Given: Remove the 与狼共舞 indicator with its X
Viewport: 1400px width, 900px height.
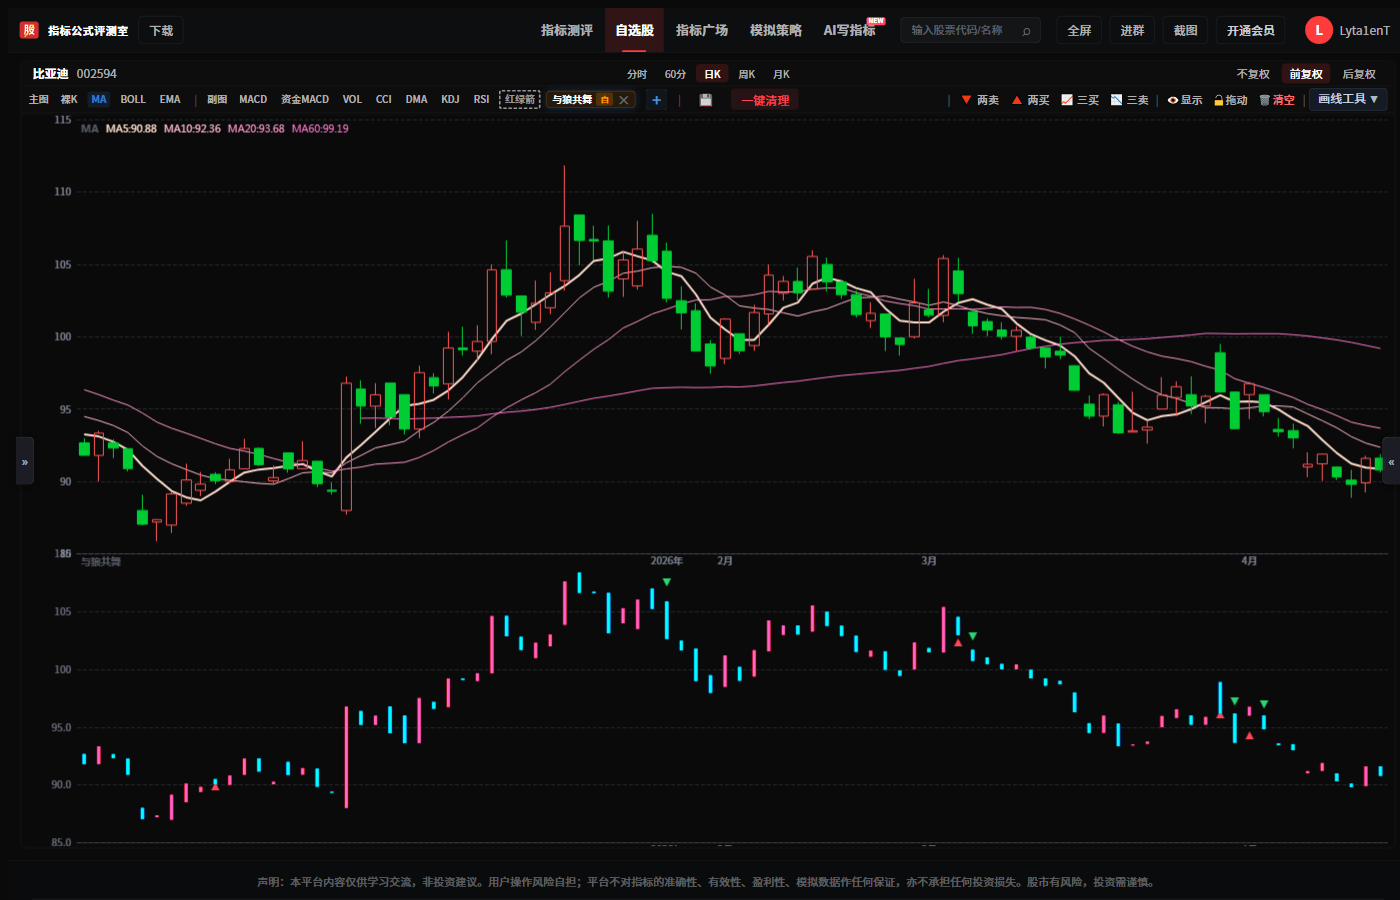Looking at the screenshot, I should (x=624, y=100).
